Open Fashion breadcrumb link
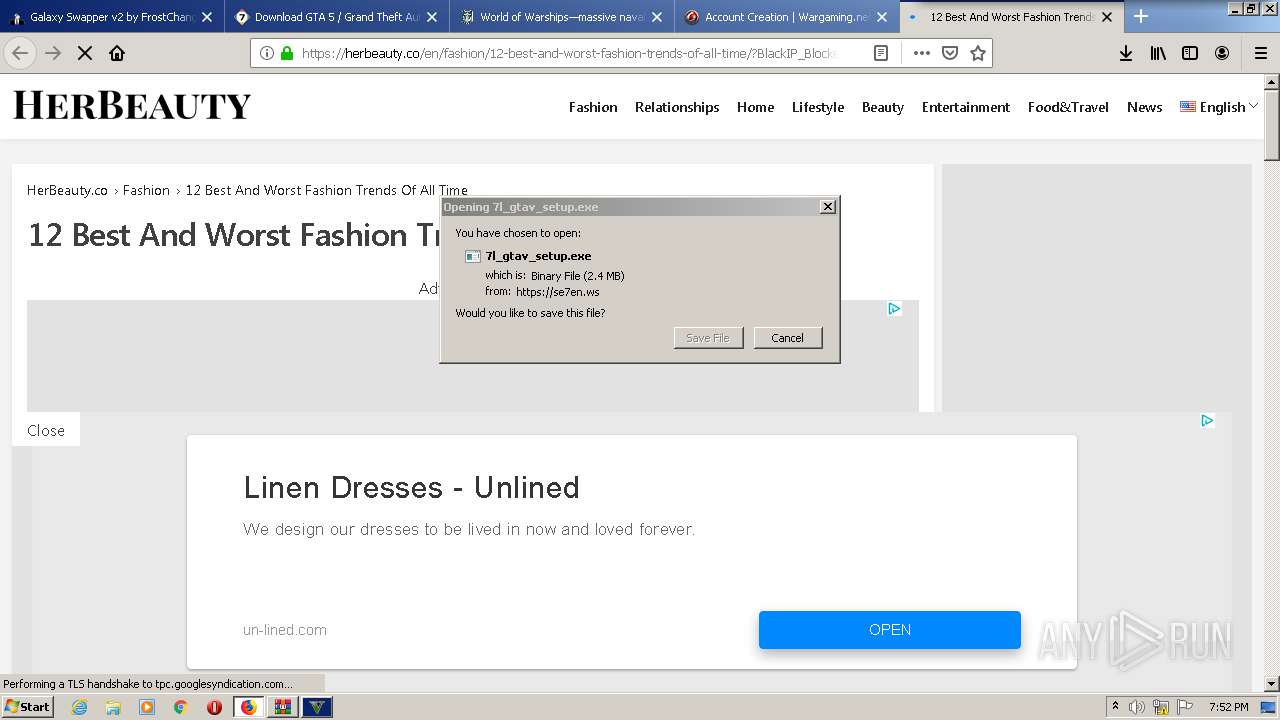 click(146, 190)
